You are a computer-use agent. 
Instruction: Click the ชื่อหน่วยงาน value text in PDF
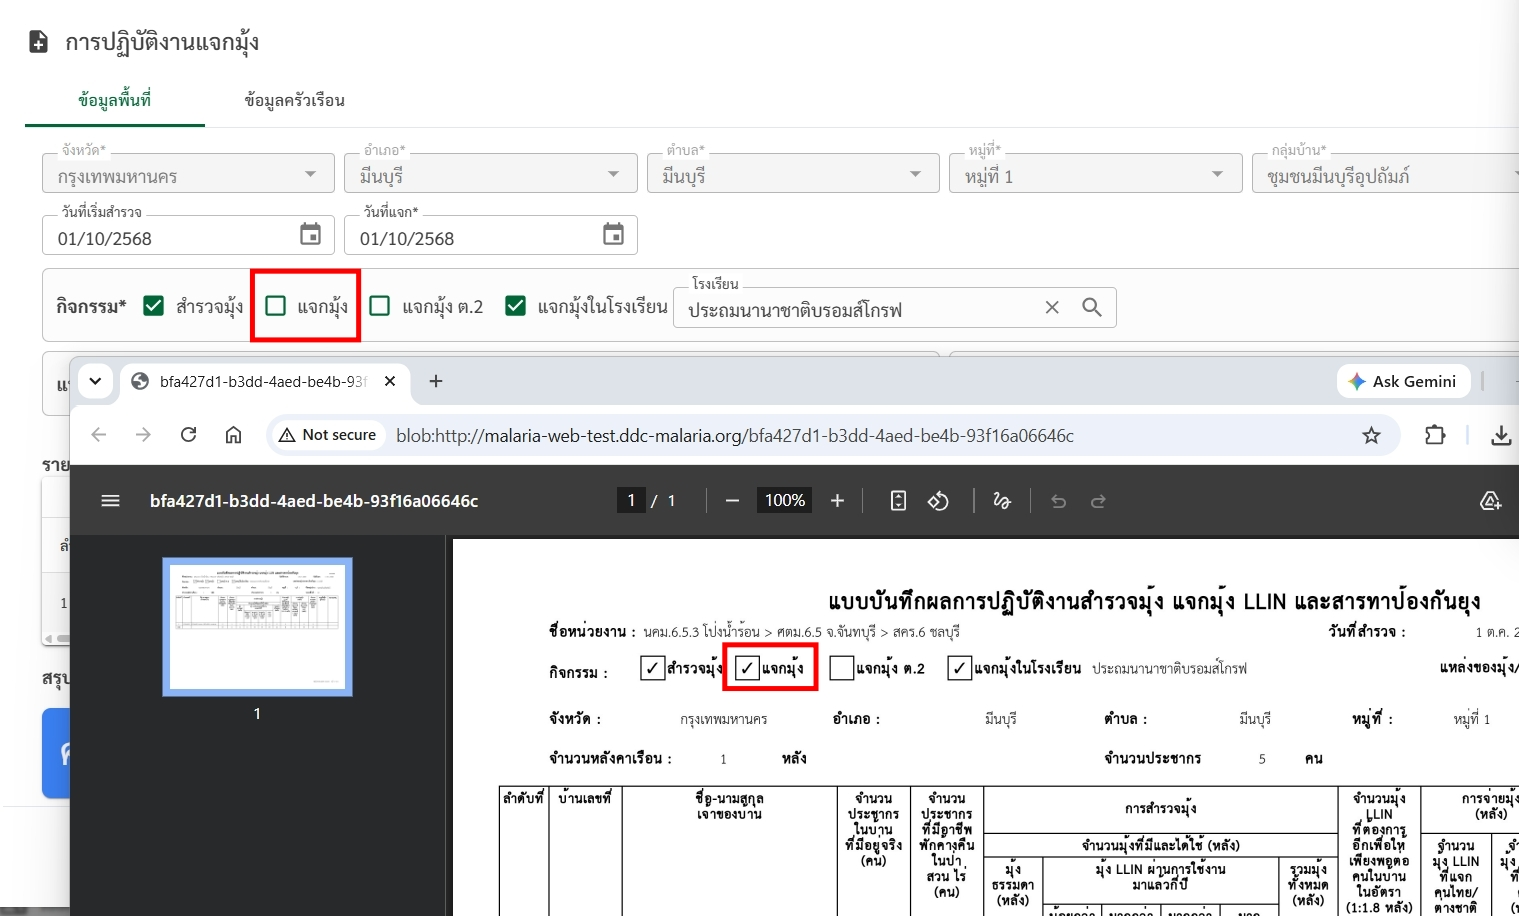(802, 632)
